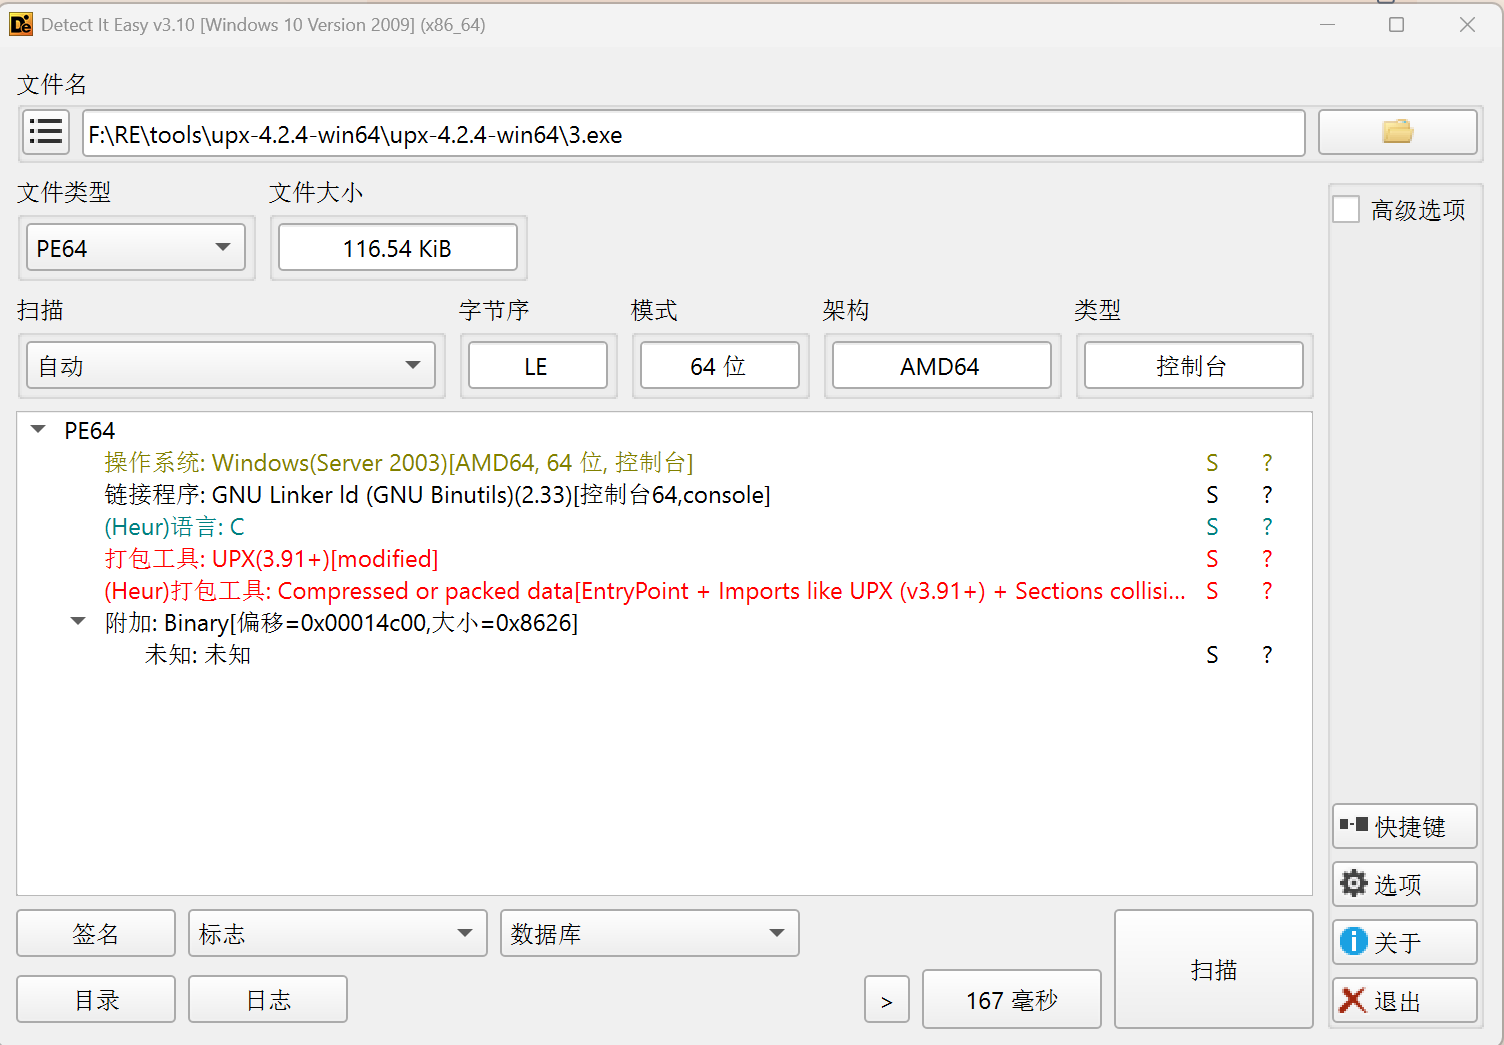
Task: Open the 目录 directory view
Action: pos(95,998)
